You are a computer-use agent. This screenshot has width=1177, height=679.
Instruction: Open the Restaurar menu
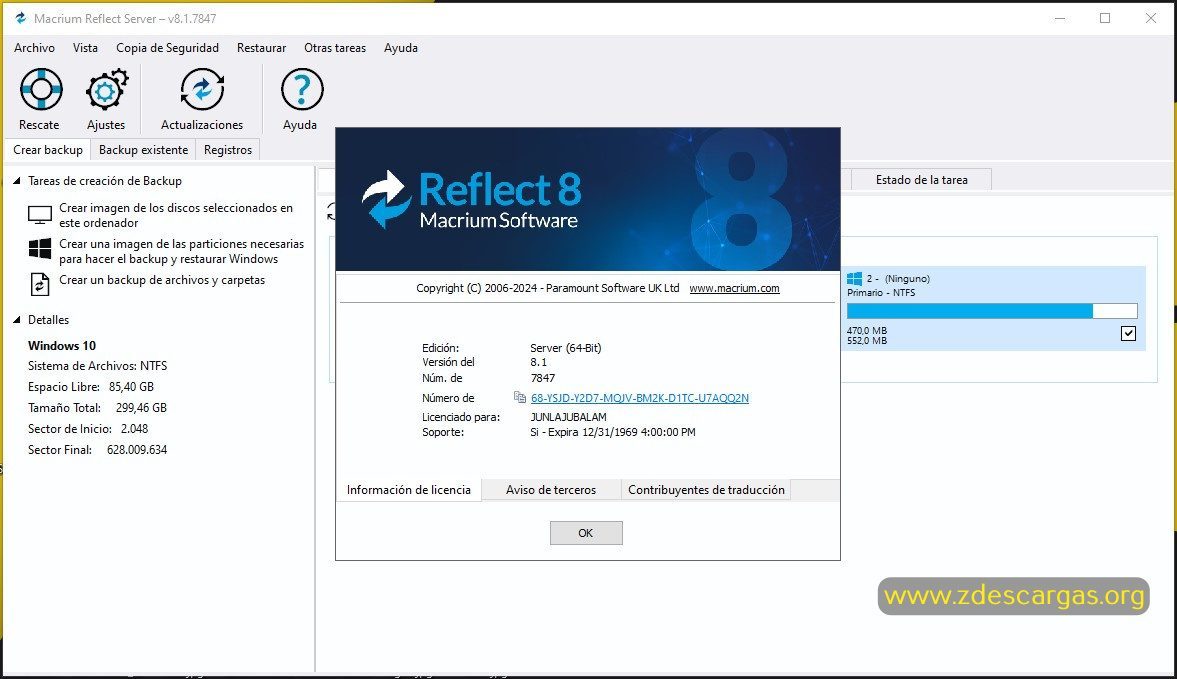261,48
